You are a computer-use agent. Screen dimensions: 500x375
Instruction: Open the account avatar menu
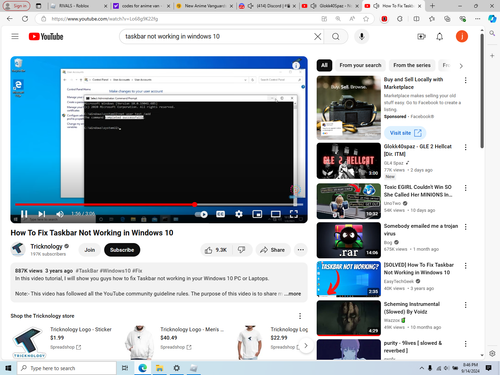click(x=462, y=36)
